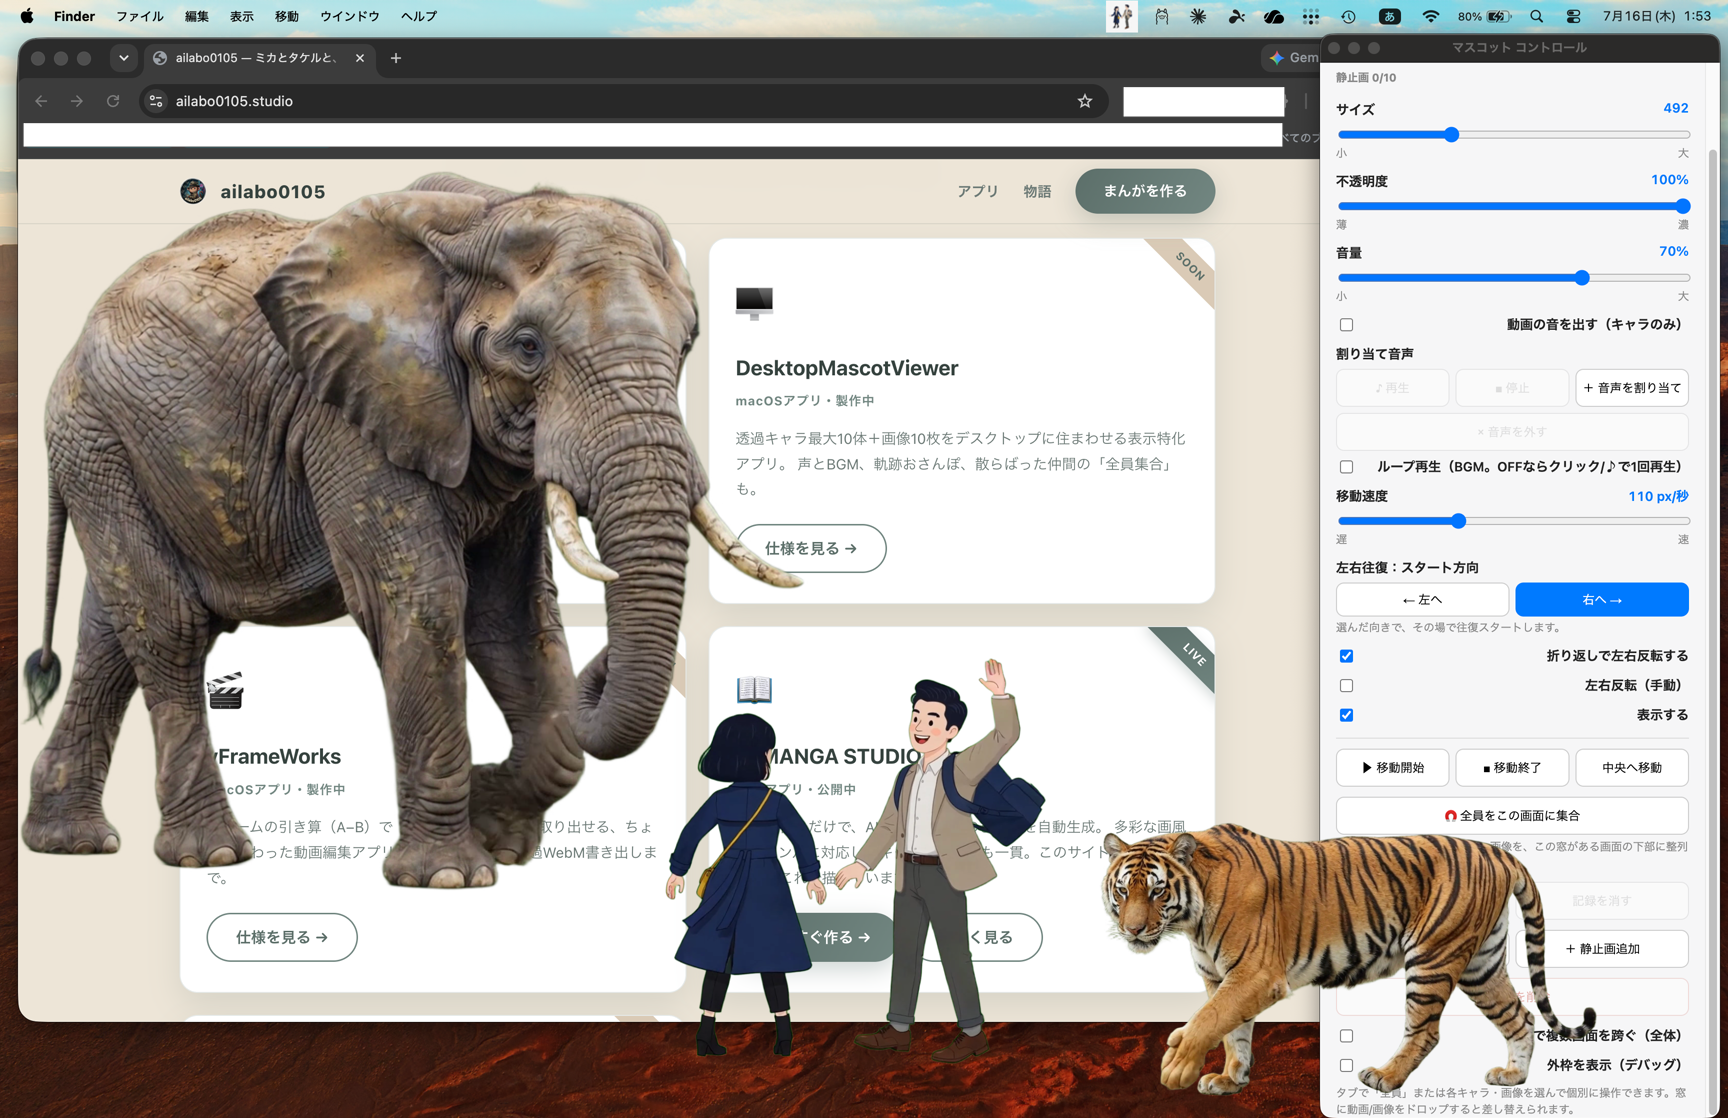Click the monitor icon on DesktopMascotViewer card
Image resolution: width=1728 pixels, height=1118 pixels.
(x=754, y=302)
